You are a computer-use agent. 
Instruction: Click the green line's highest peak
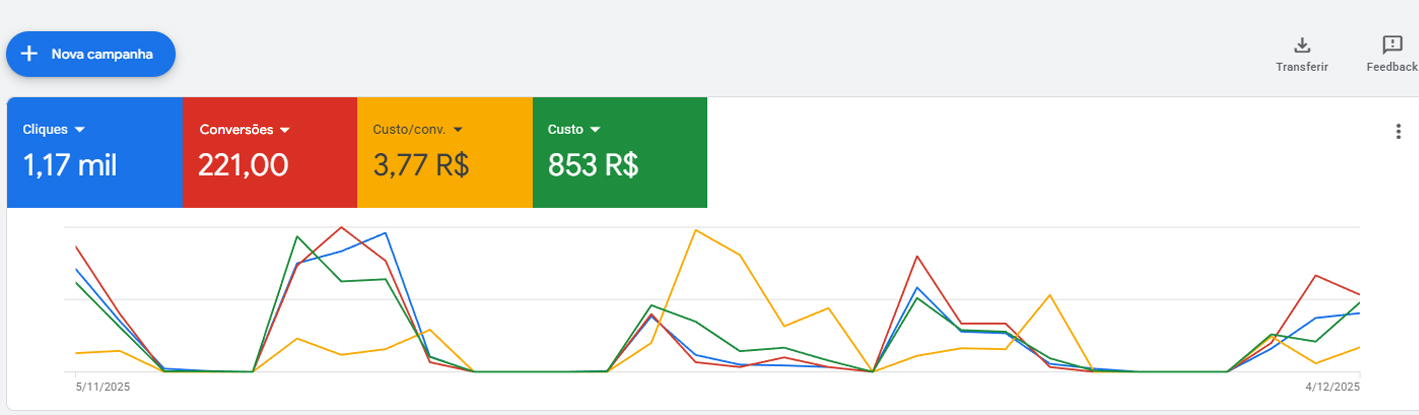point(297,237)
